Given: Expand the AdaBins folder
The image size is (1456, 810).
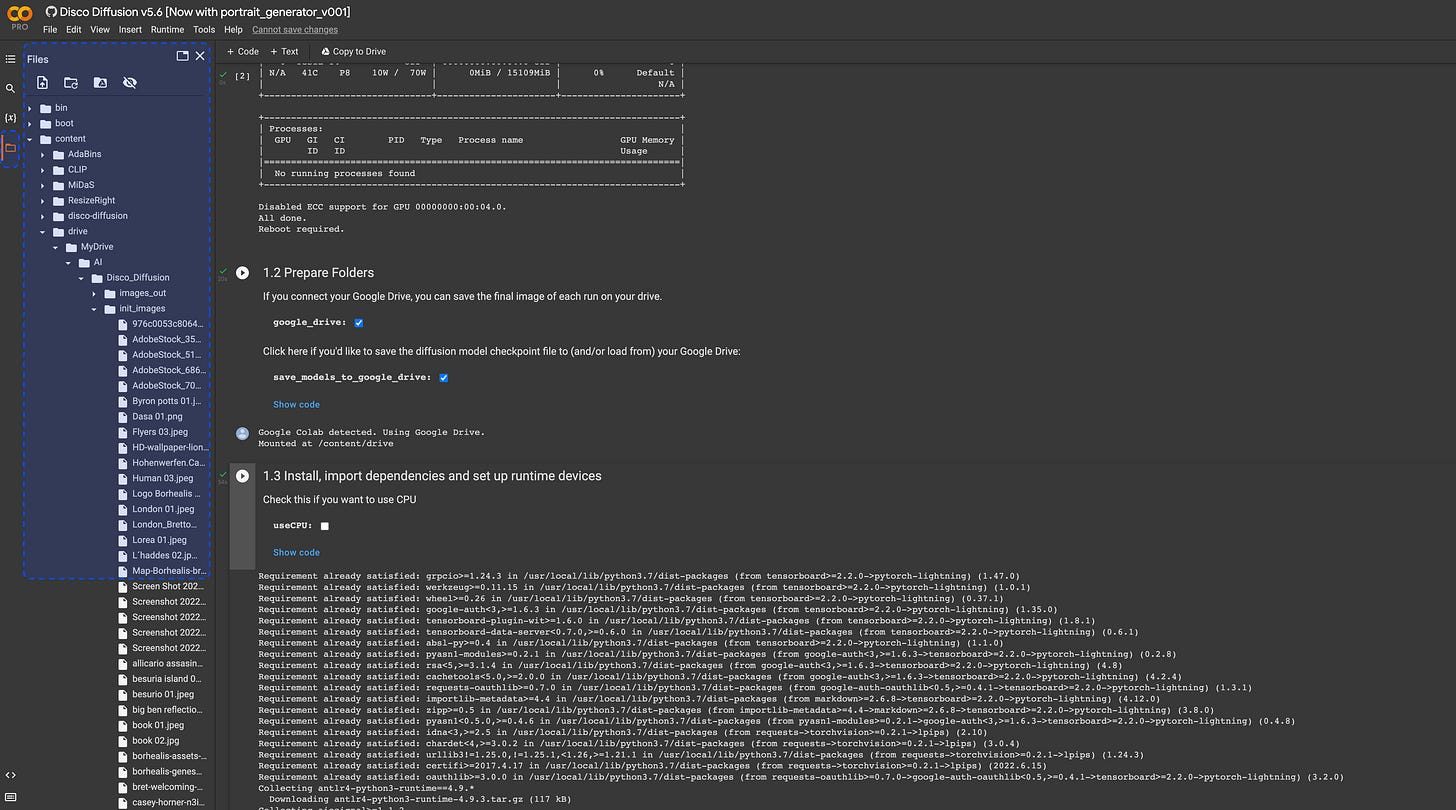Looking at the screenshot, I should pyautogui.click(x=43, y=154).
